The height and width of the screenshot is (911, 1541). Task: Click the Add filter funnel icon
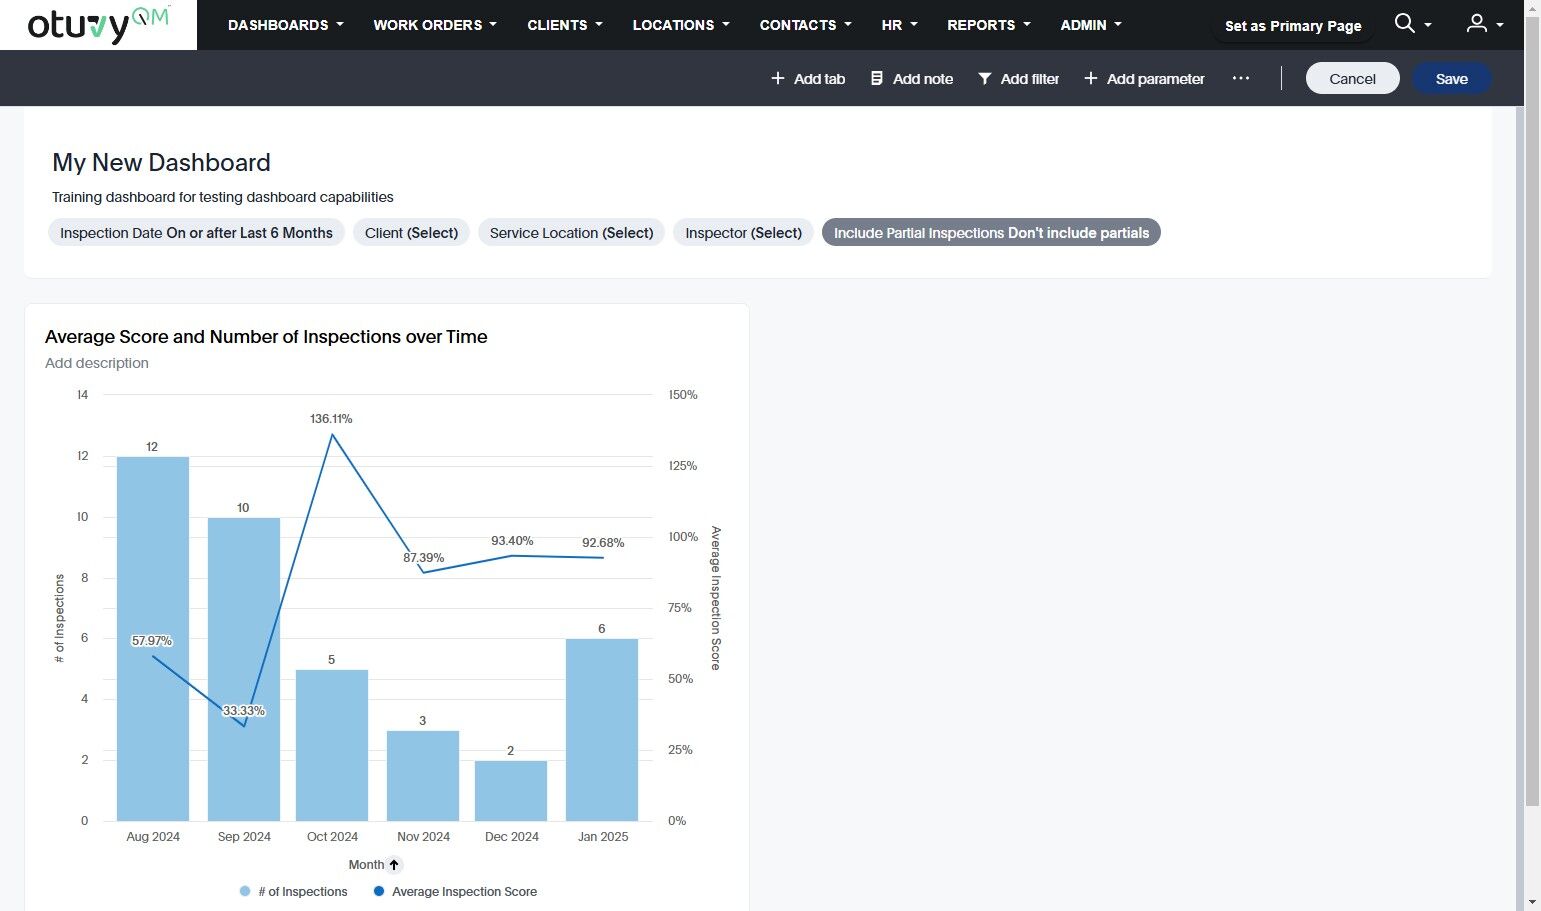[x=985, y=78]
